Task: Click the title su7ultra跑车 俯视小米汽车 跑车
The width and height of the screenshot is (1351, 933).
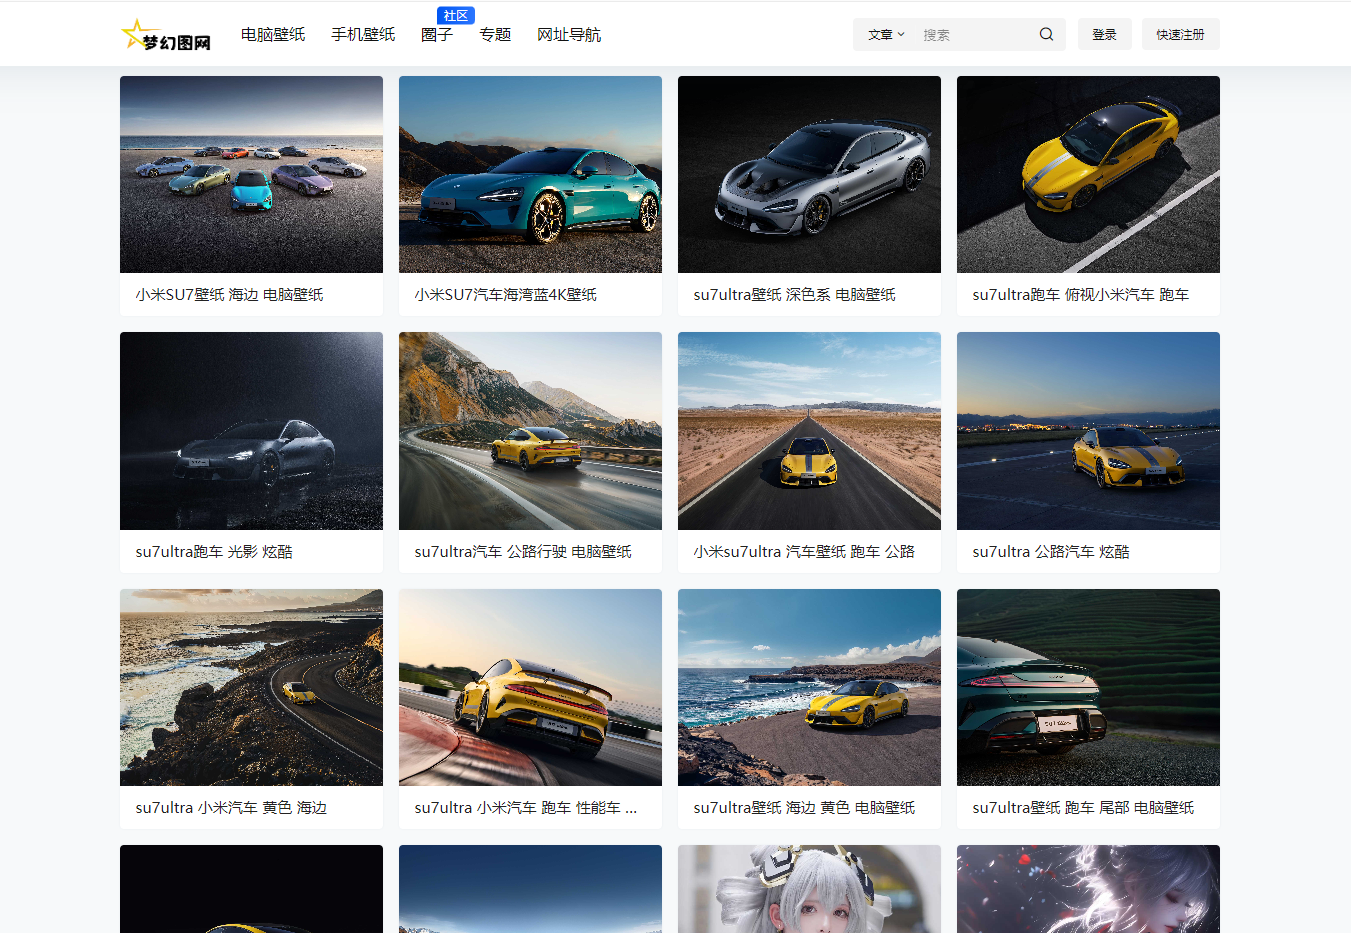Action: pos(1080,295)
